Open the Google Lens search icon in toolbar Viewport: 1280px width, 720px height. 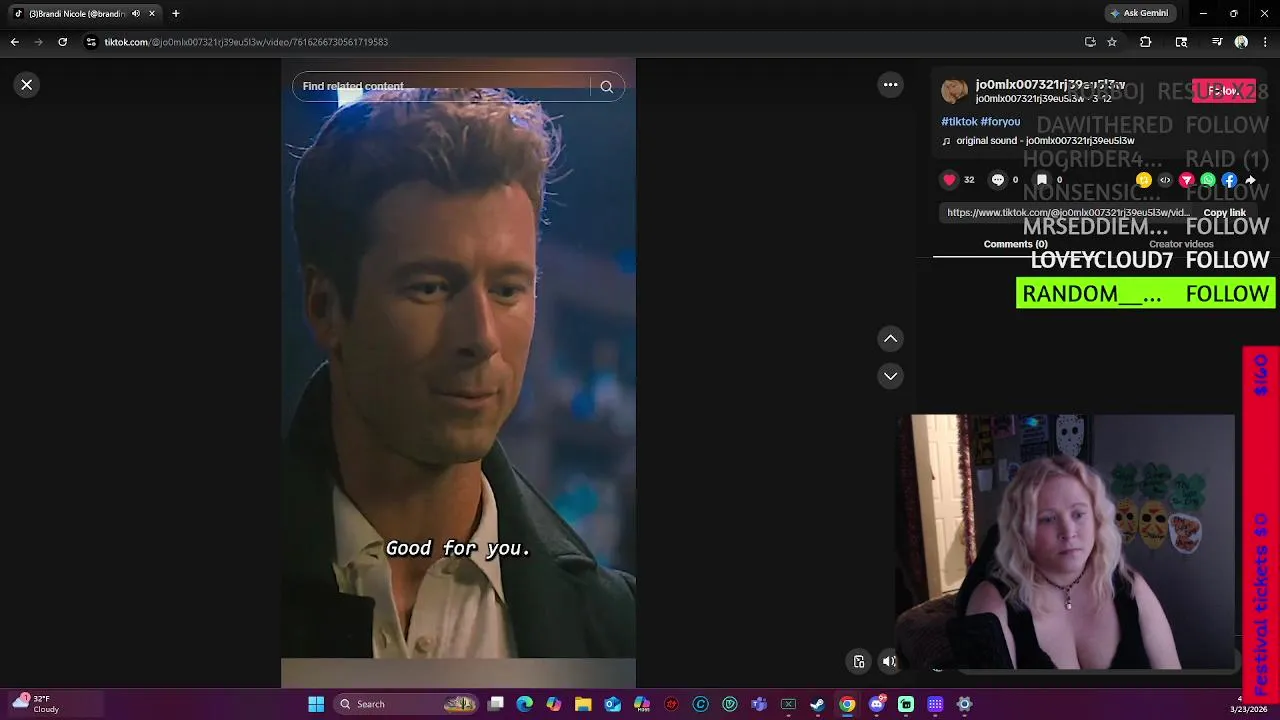tap(1181, 42)
